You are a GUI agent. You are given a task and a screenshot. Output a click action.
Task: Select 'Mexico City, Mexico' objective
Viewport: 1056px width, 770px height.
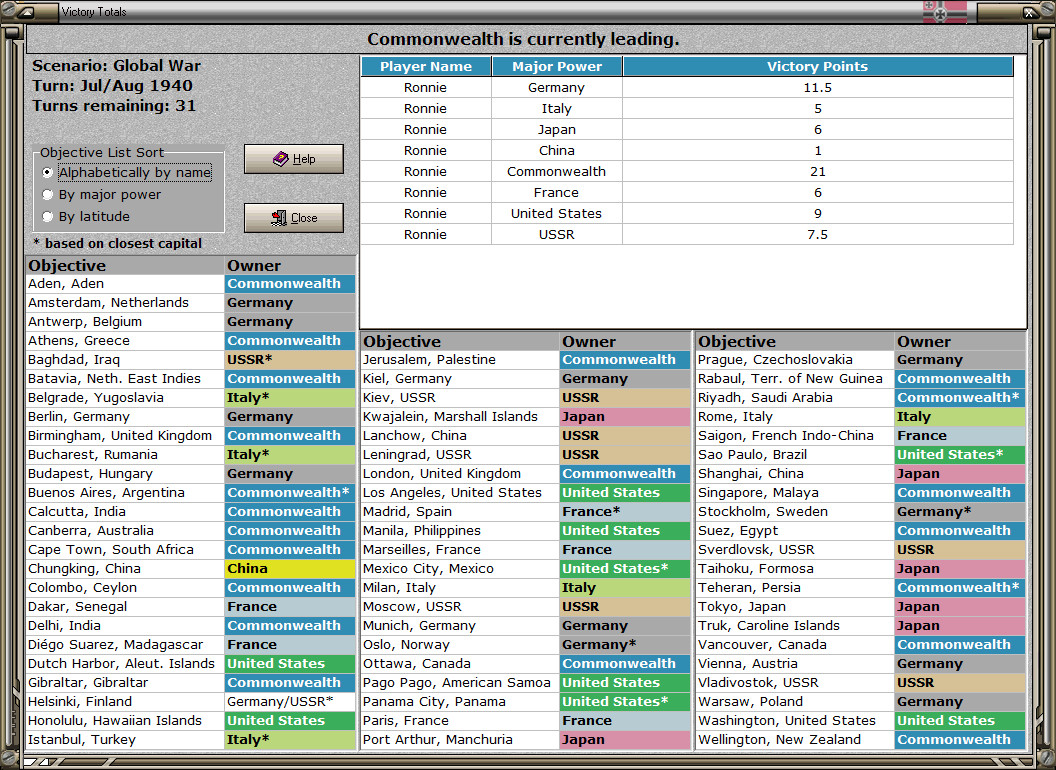(460, 569)
